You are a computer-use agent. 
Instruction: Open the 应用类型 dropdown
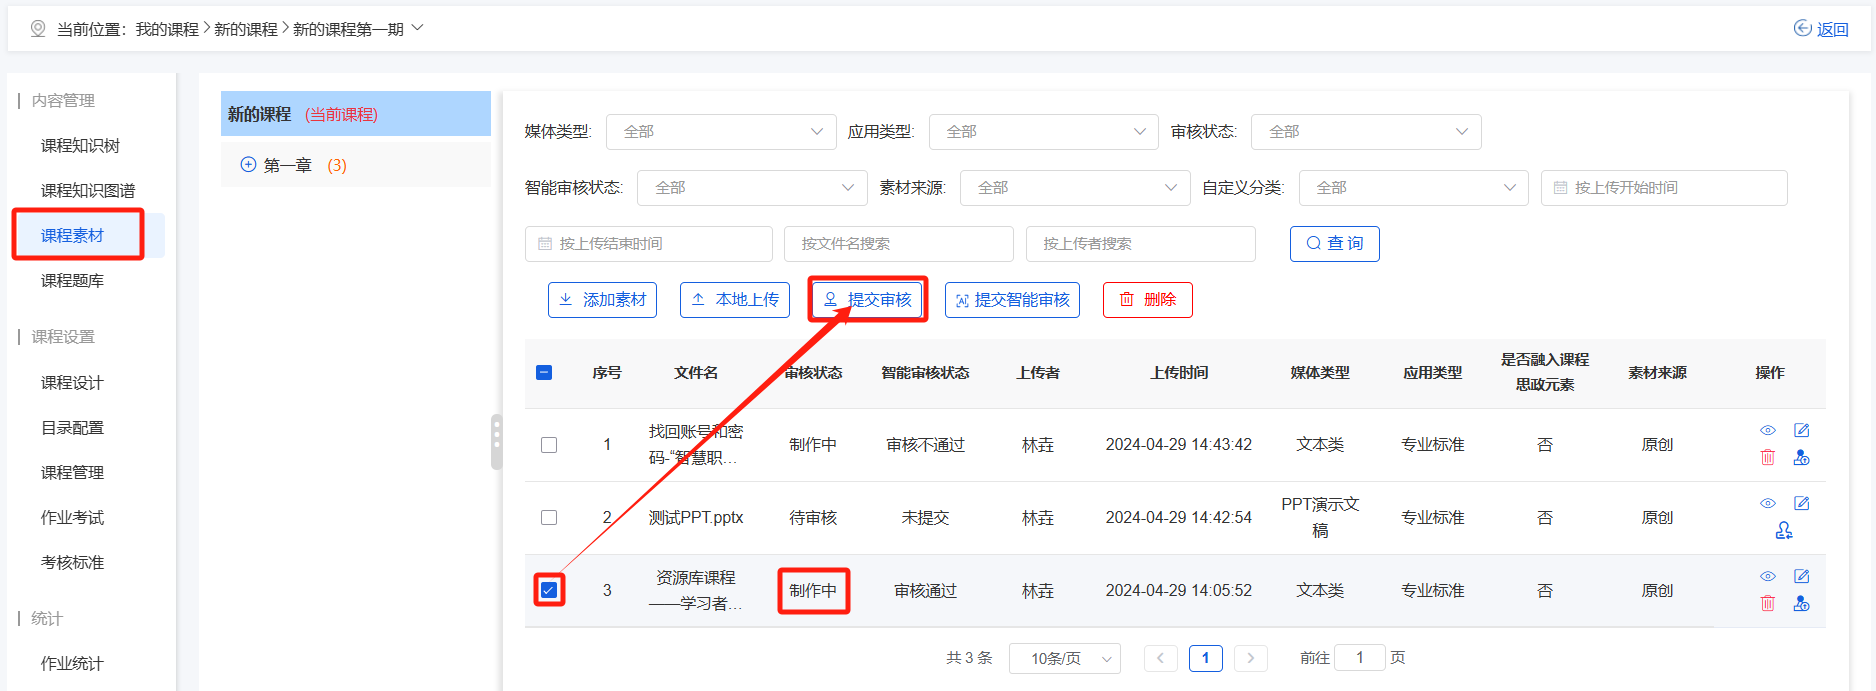pyautogui.click(x=1044, y=132)
